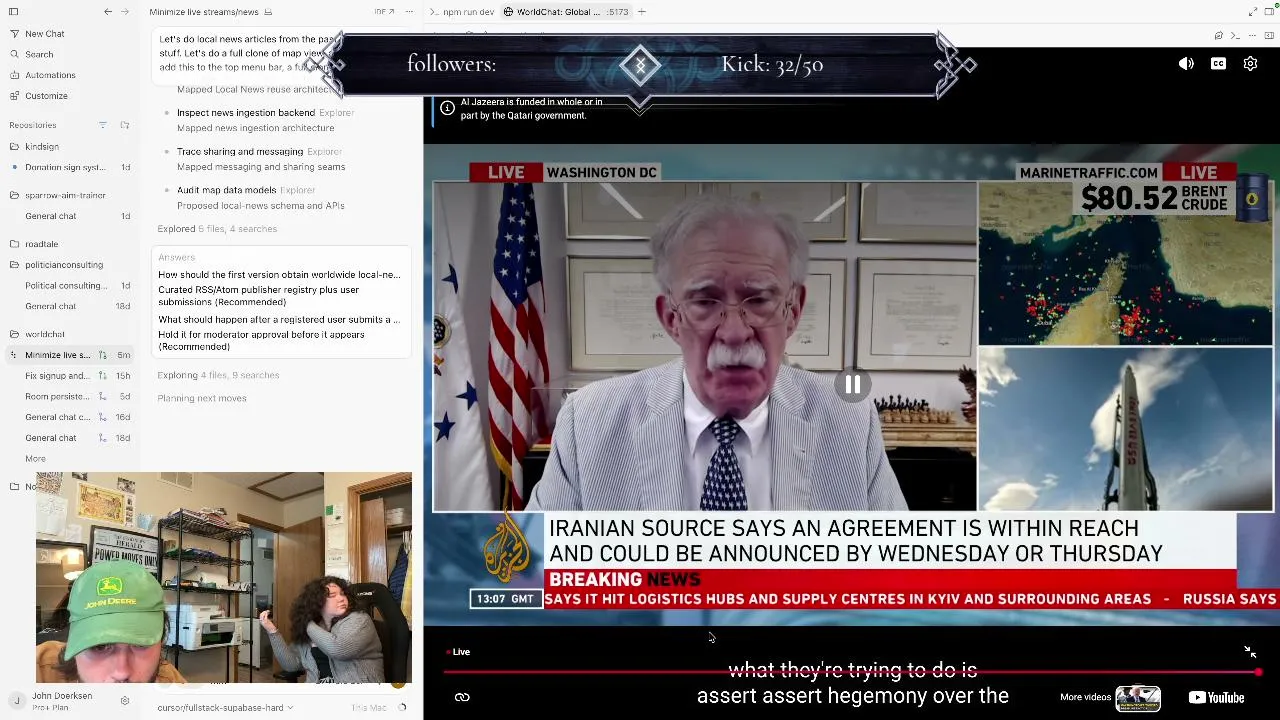This screenshot has width=1280, height=720.
Task: Open the Customize section
Action: (x=46, y=96)
